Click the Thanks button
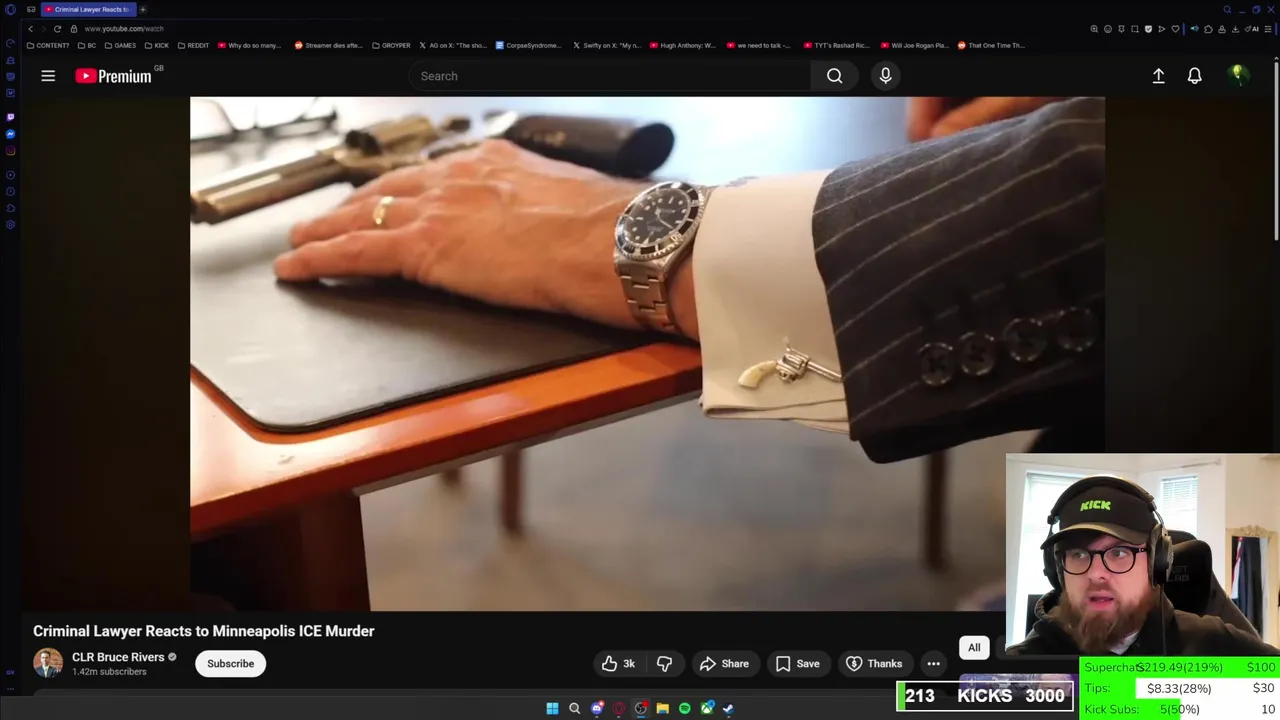Image resolution: width=1280 pixels, height=720 pixels. coord(874,663)
